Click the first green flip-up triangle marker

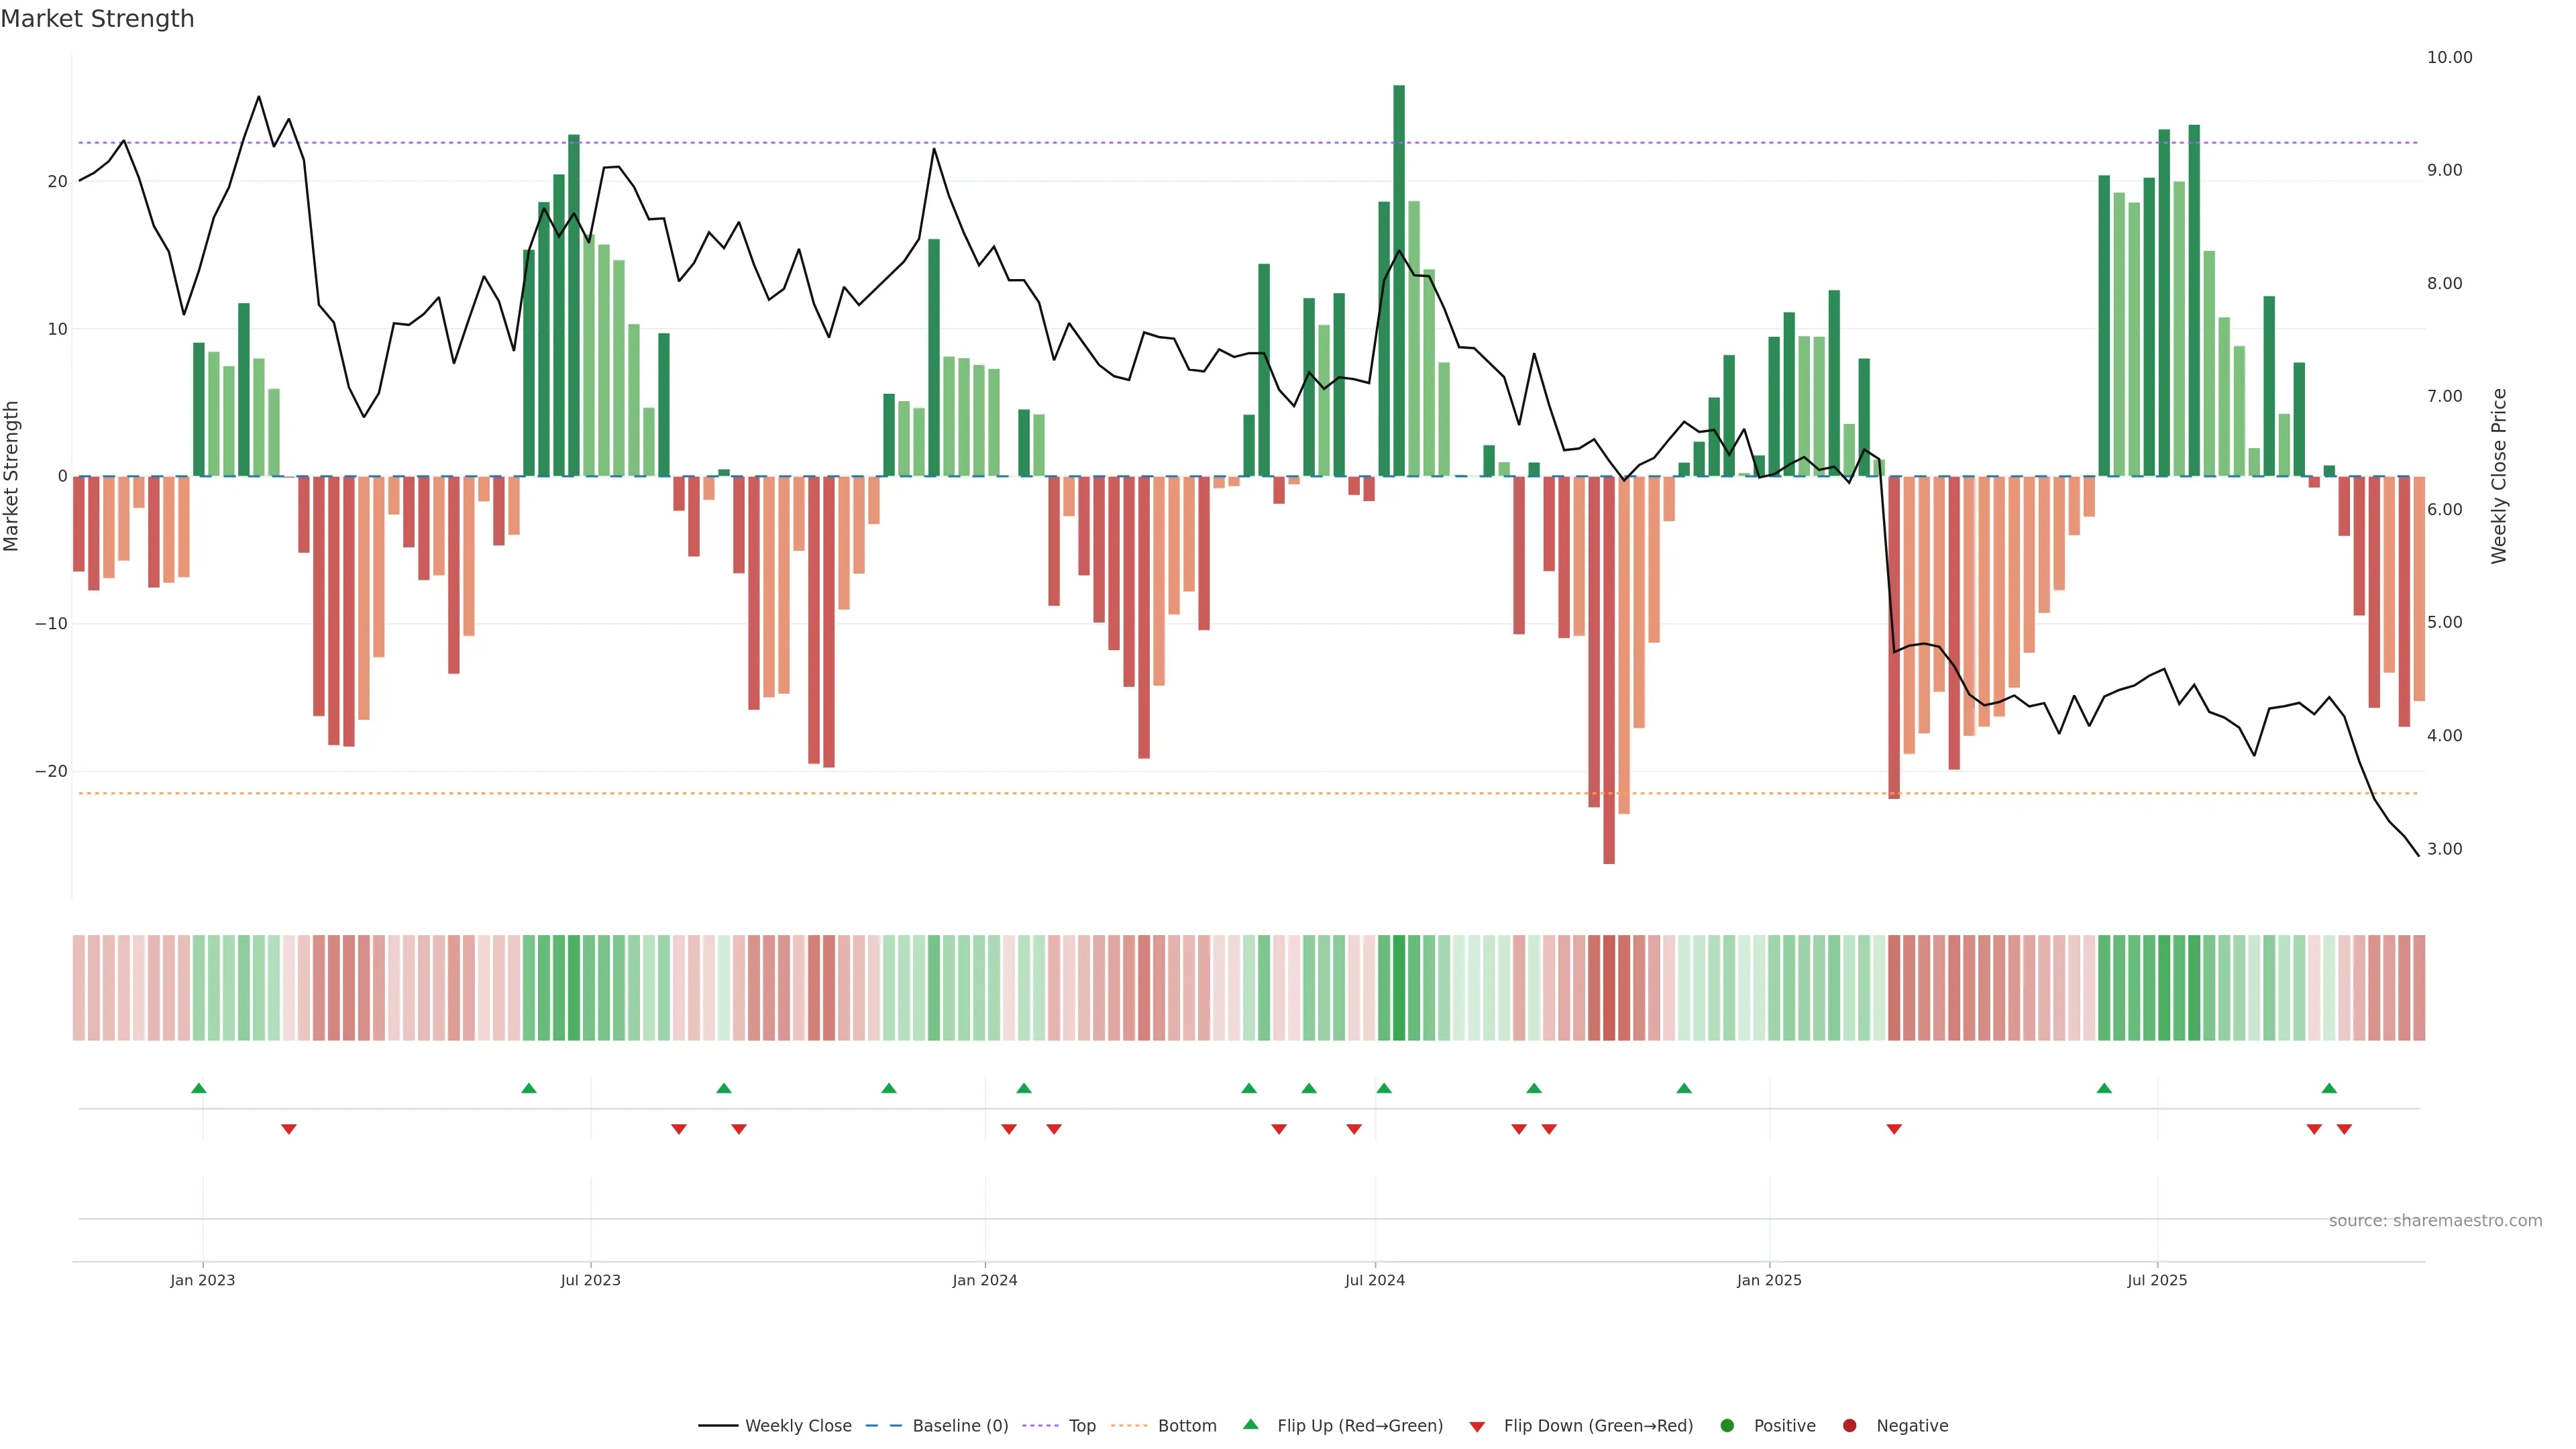point(199,1088)
